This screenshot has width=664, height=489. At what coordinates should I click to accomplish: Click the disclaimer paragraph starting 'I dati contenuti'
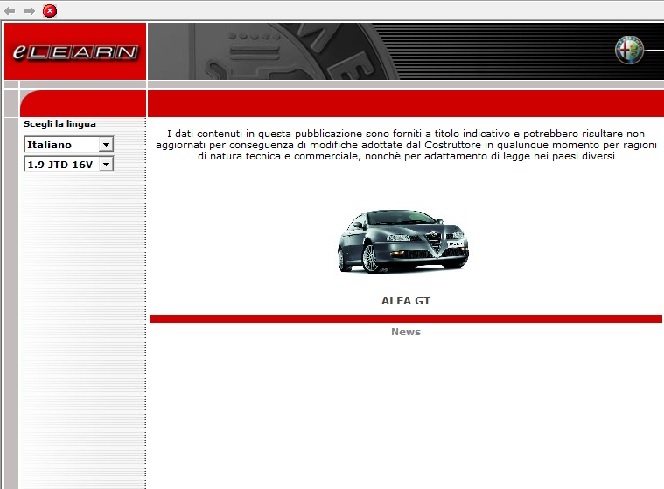pyautogui.click(x=406, y=144)
